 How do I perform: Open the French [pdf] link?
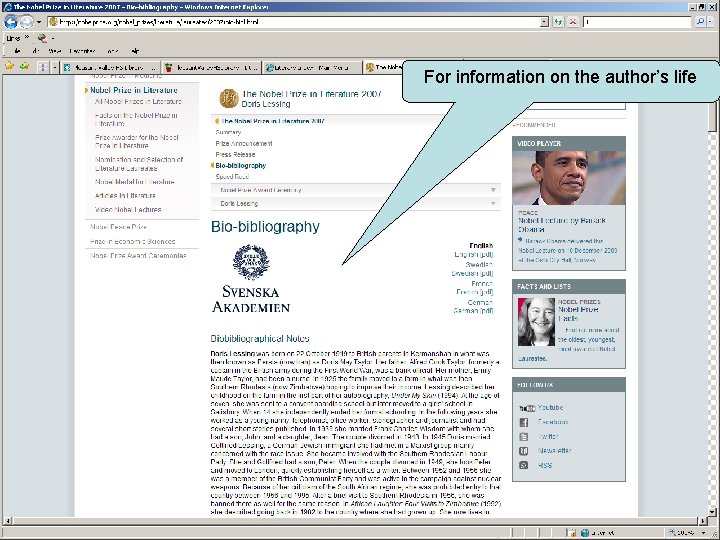(x=474, y=292)
